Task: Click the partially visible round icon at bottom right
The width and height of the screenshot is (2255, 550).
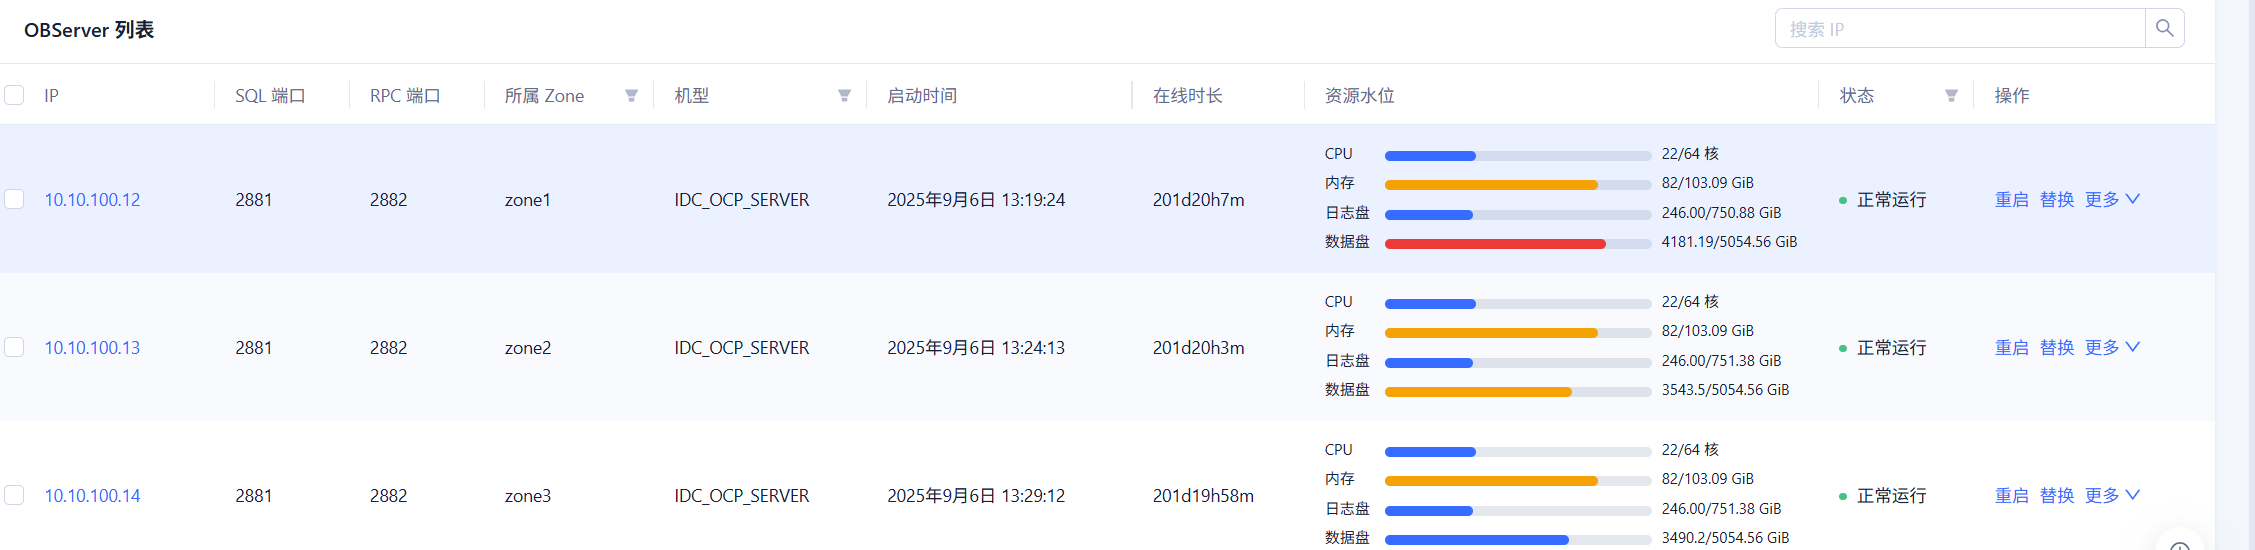Action: click(2180, 543)
